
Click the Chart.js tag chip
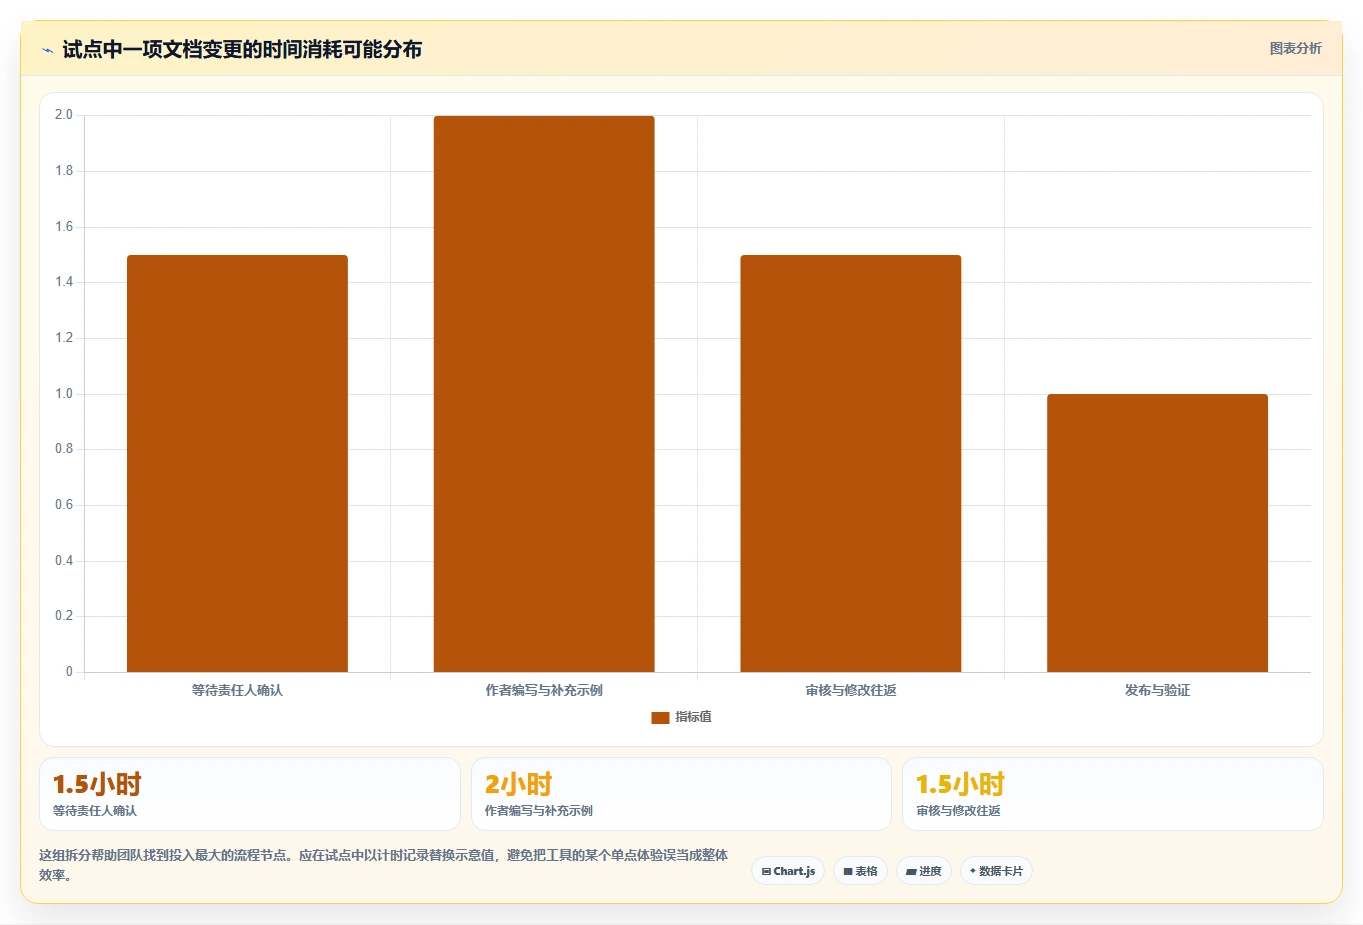(x=788, y=871)
